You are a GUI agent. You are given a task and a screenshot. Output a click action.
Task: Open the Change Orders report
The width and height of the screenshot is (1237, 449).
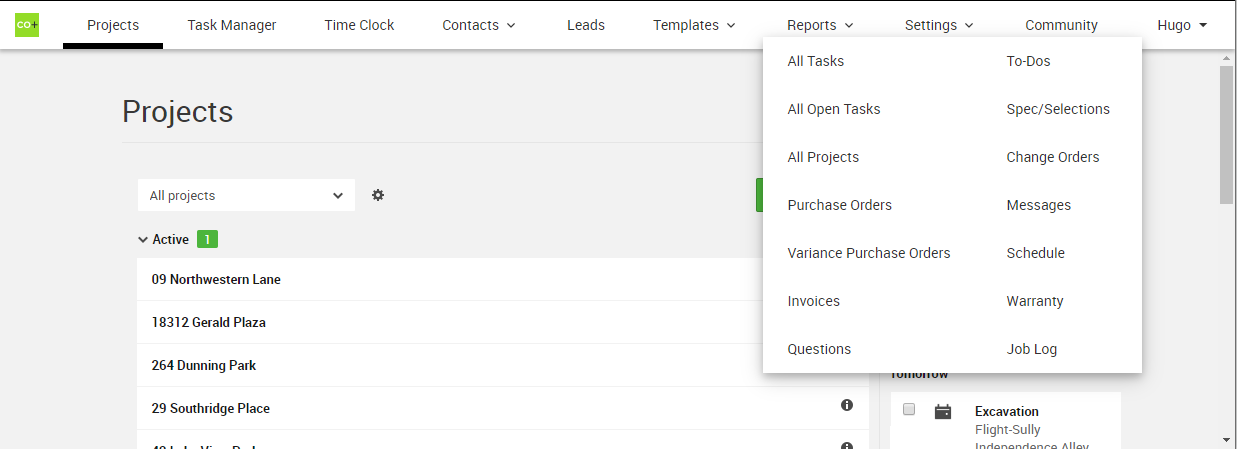point(1052,157)
